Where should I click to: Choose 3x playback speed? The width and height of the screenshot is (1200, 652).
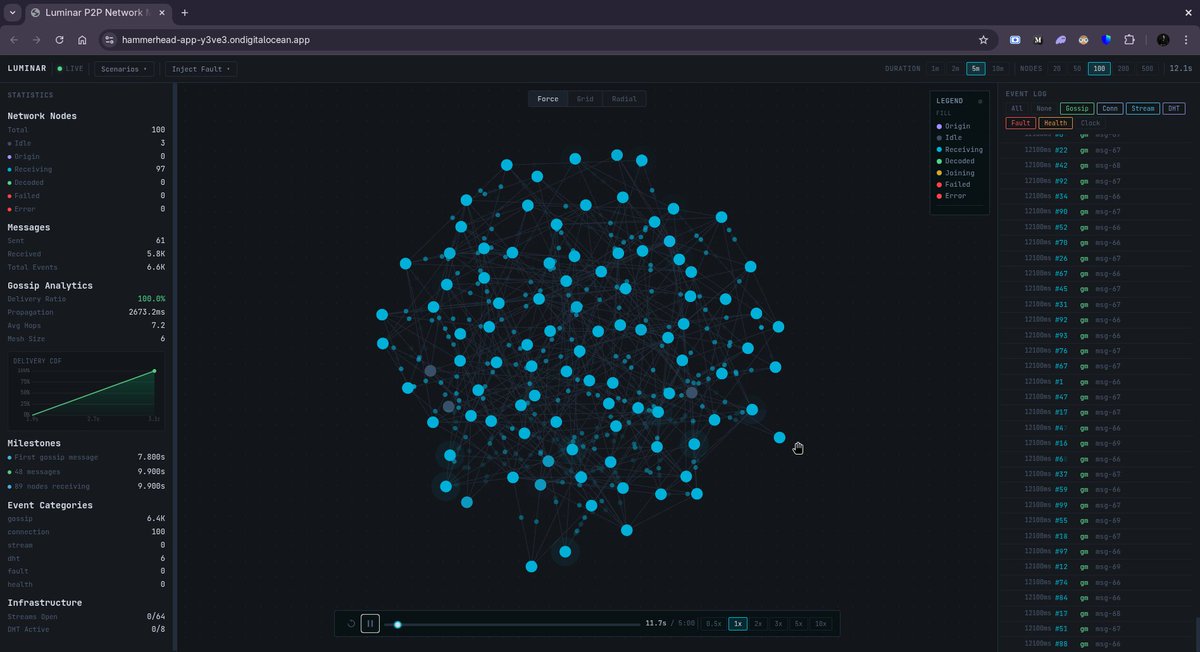[778, 623]
